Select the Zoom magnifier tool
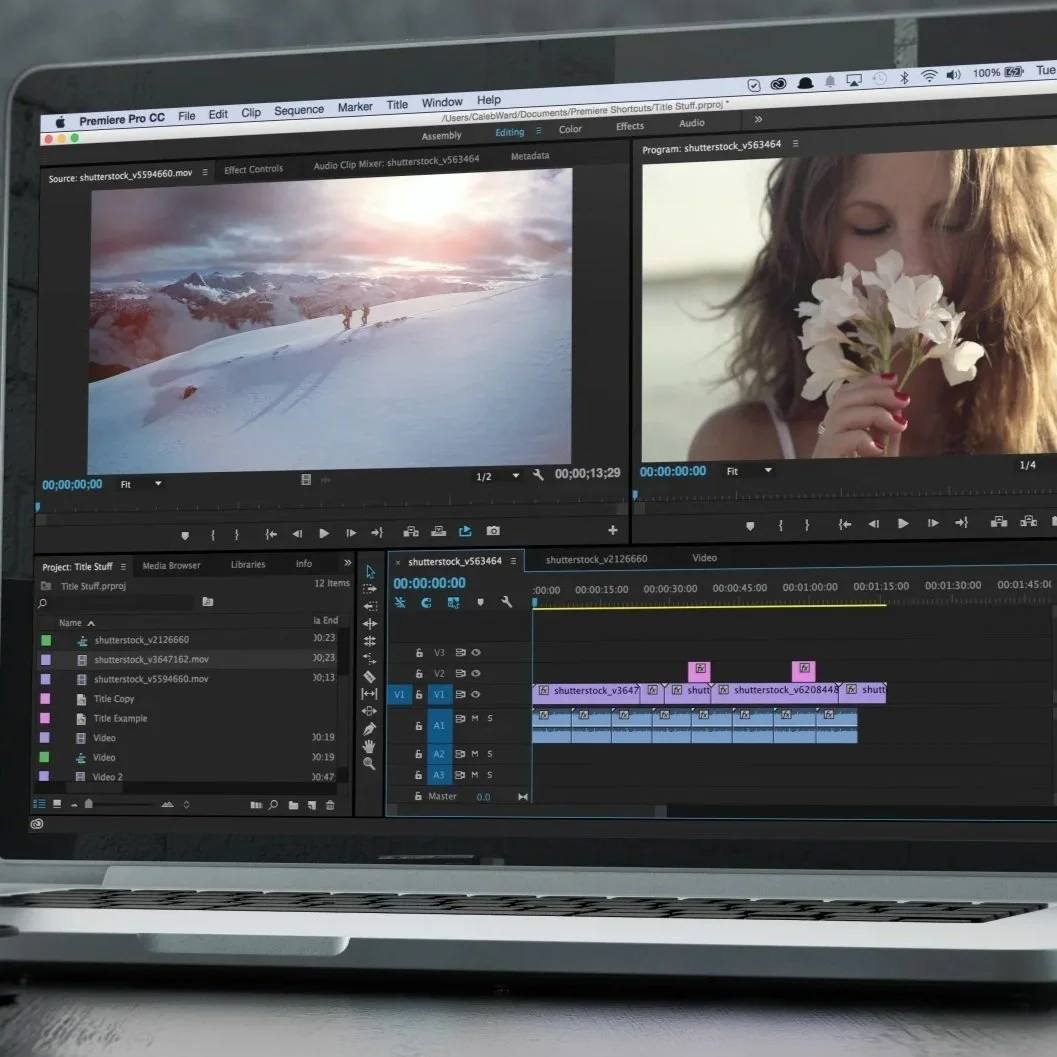 (x=369, y=764)
